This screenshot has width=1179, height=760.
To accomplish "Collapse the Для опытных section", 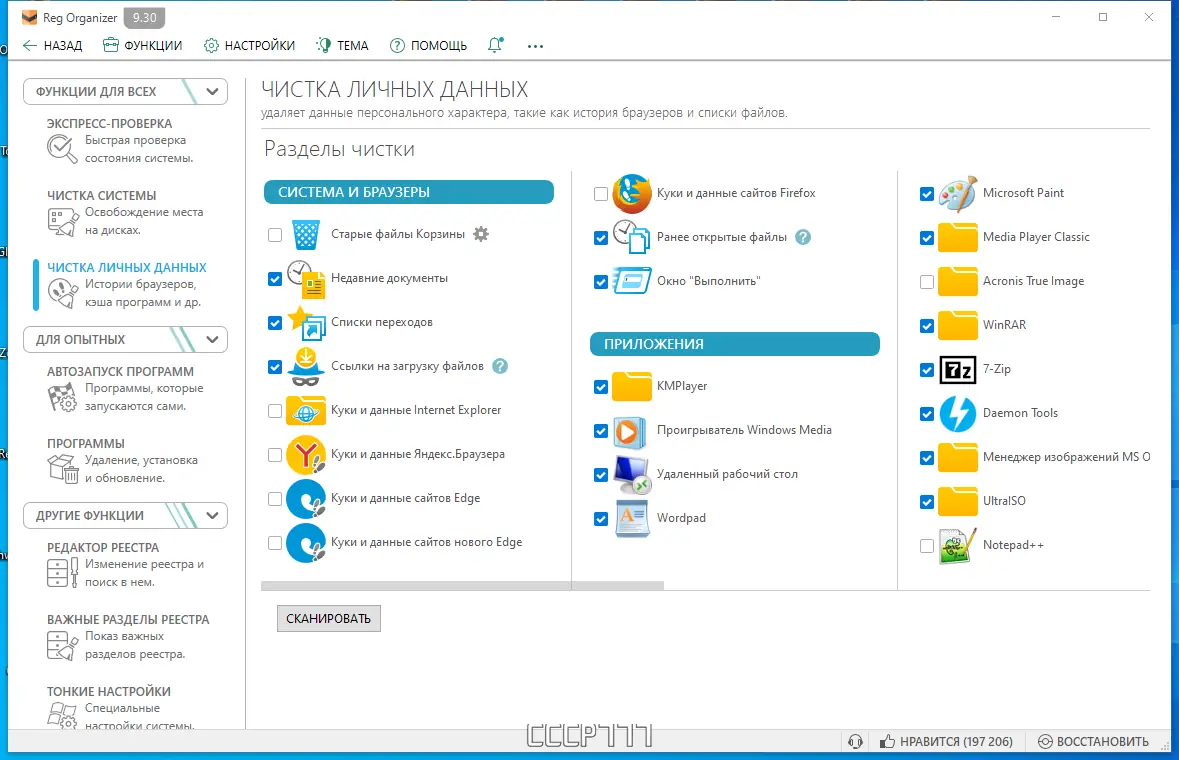I will [212, 340].
